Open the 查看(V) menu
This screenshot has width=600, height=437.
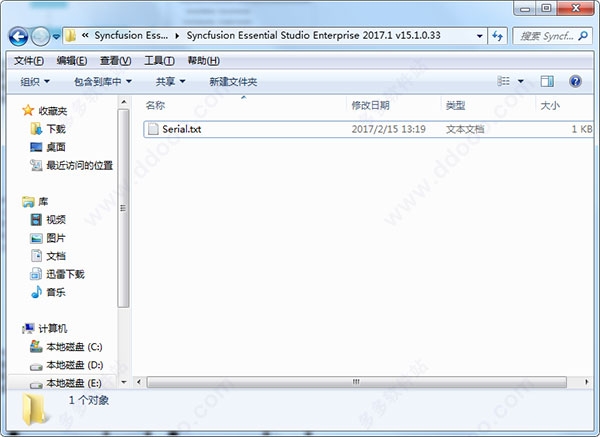(x=116, y=60)
